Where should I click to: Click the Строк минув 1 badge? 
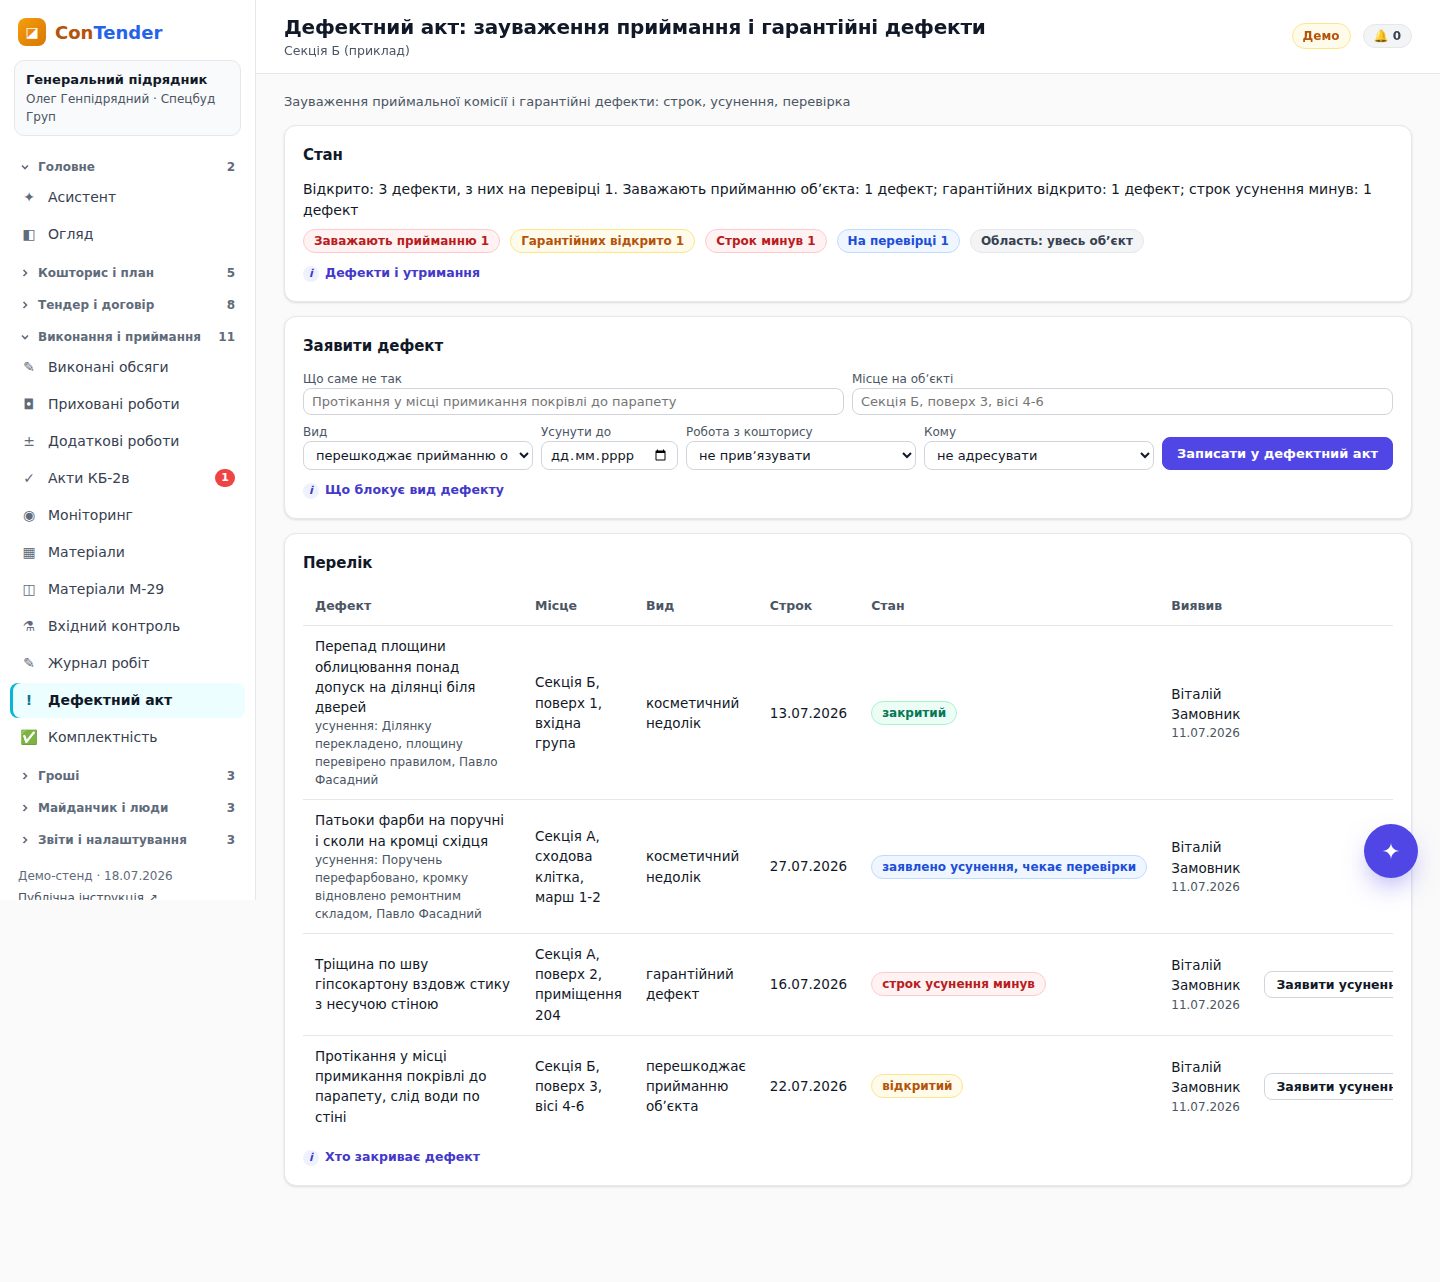765,241
